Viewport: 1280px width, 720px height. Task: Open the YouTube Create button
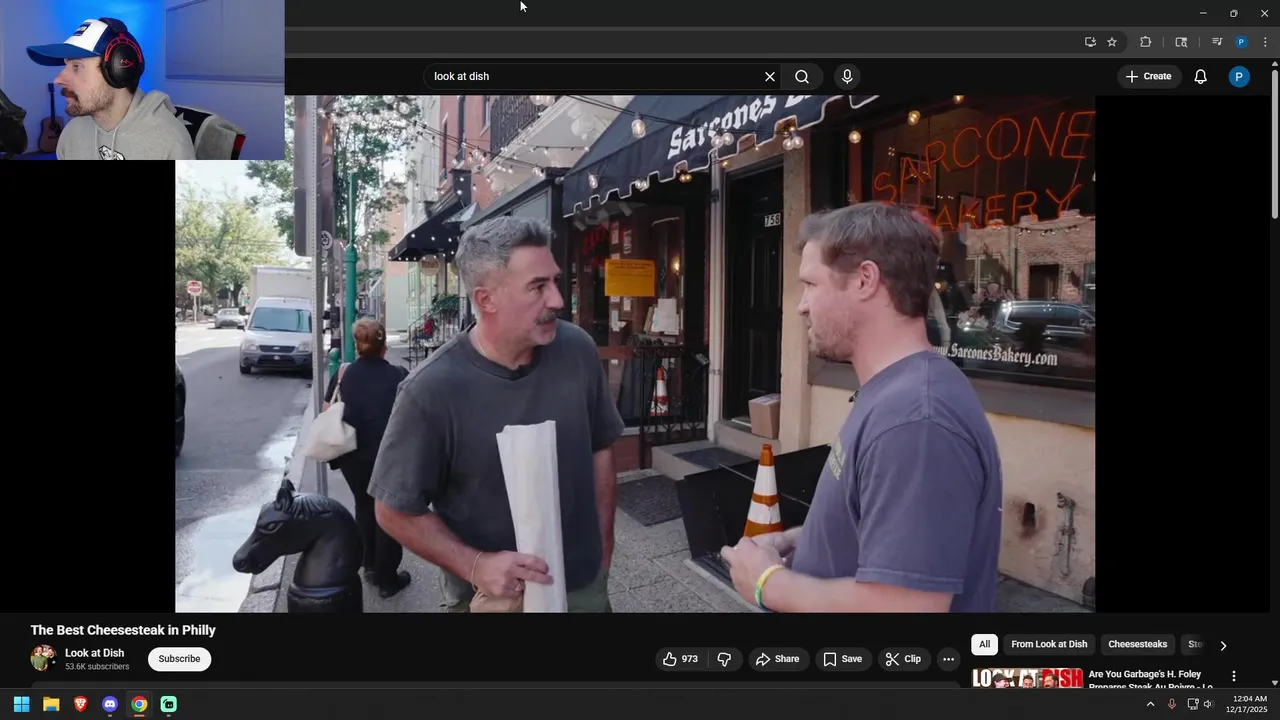[x=1148, y=77]
